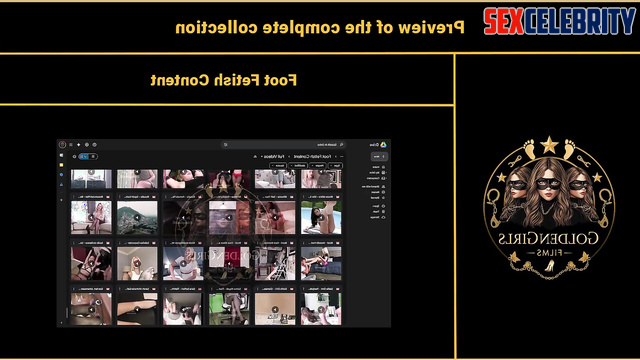Expand the My Drive tree arrow
Screen dimensions: 640x360
(x=386, y=173)
